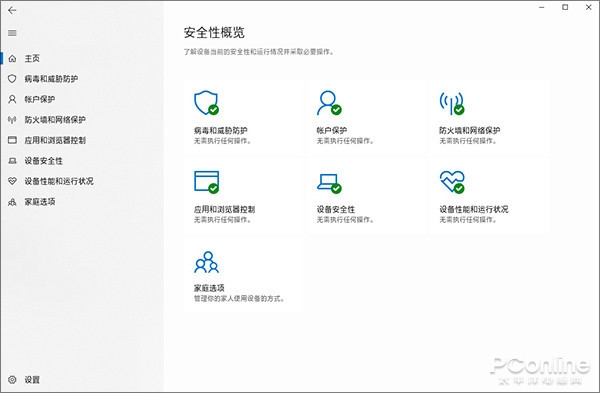600x393 pixels.
Task: Open the large family people tile icon
Action: [207, 262]
